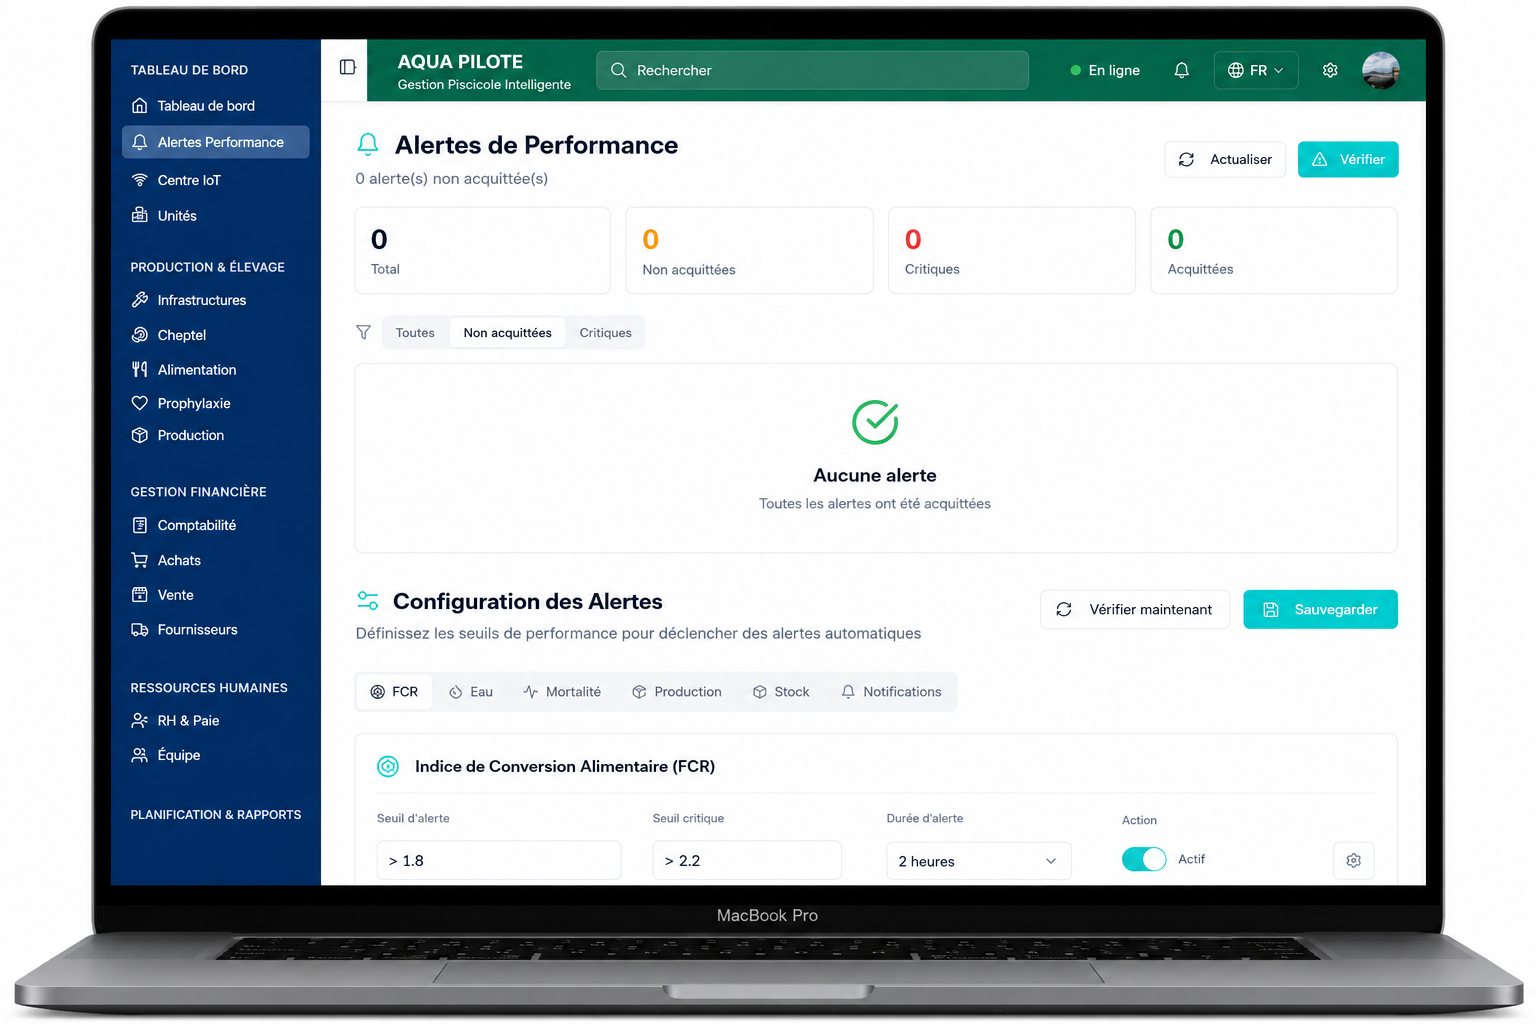Click the Production box icon in the sidebar
This screenshot has height=1024, width=1536.
click(140, 435)
